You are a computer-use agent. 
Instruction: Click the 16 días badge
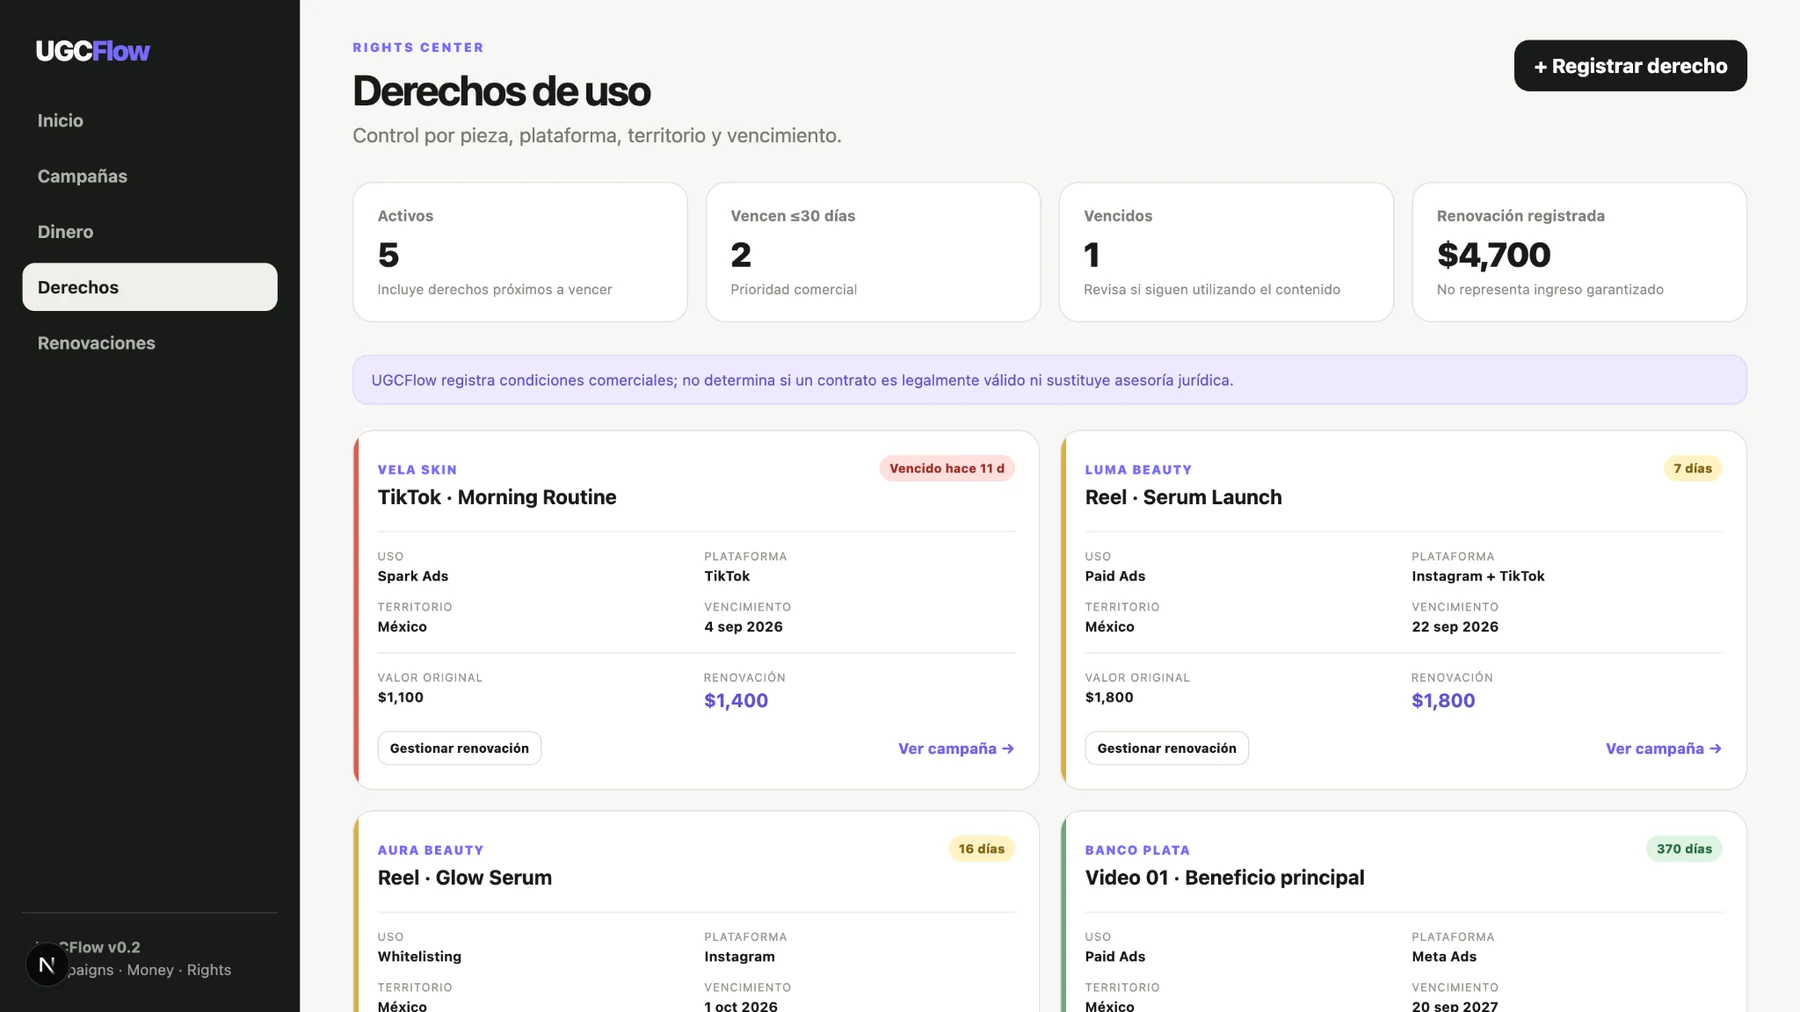pos(981,849)
